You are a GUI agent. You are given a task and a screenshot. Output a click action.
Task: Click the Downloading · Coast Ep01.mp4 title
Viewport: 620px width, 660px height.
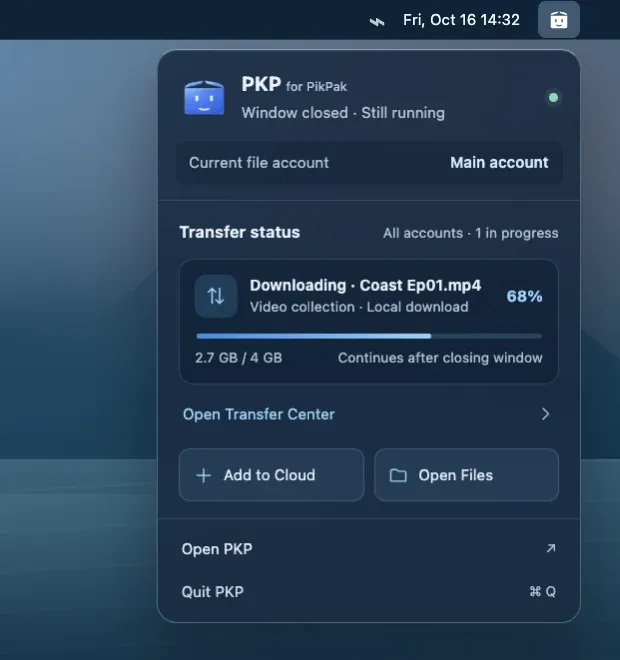tap(365, 285)
